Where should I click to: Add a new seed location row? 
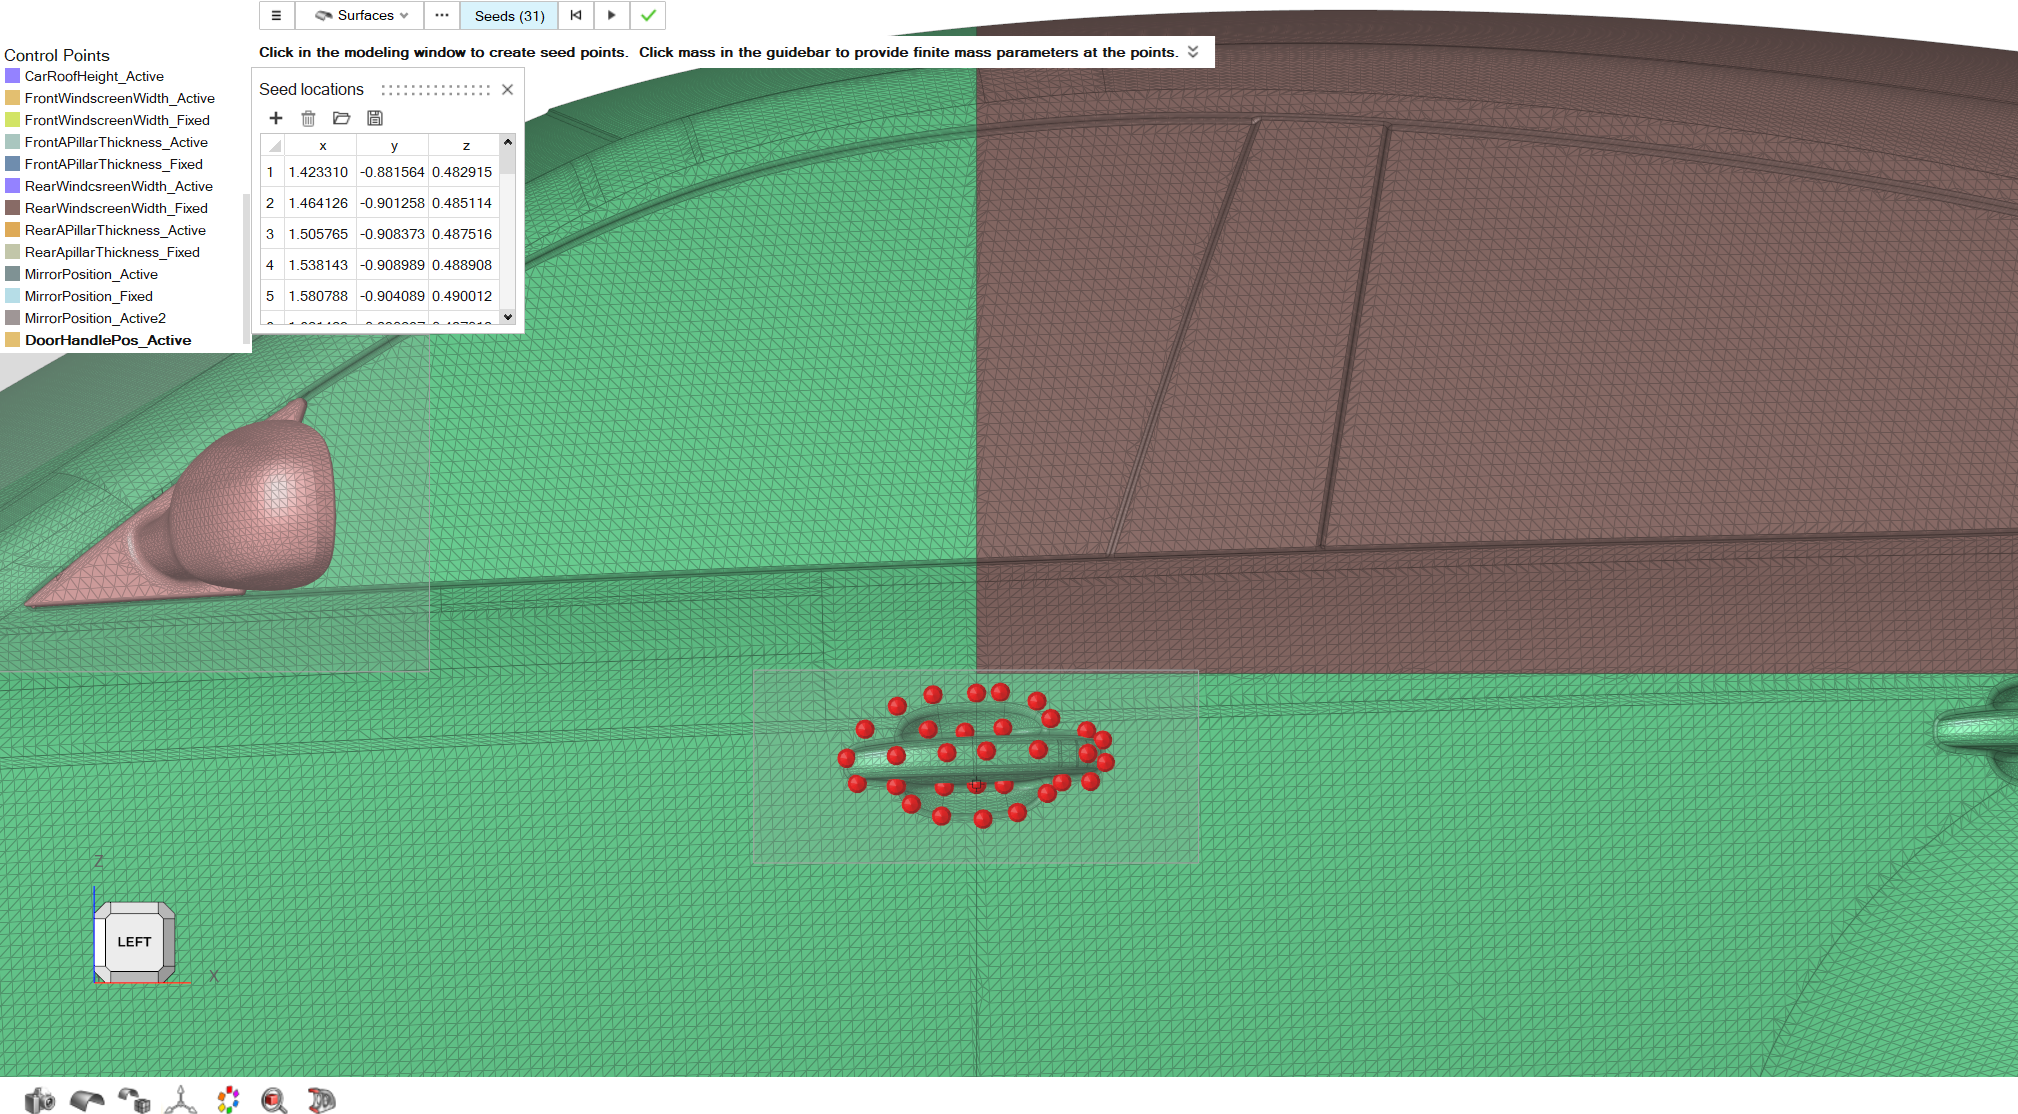[276, 118]
